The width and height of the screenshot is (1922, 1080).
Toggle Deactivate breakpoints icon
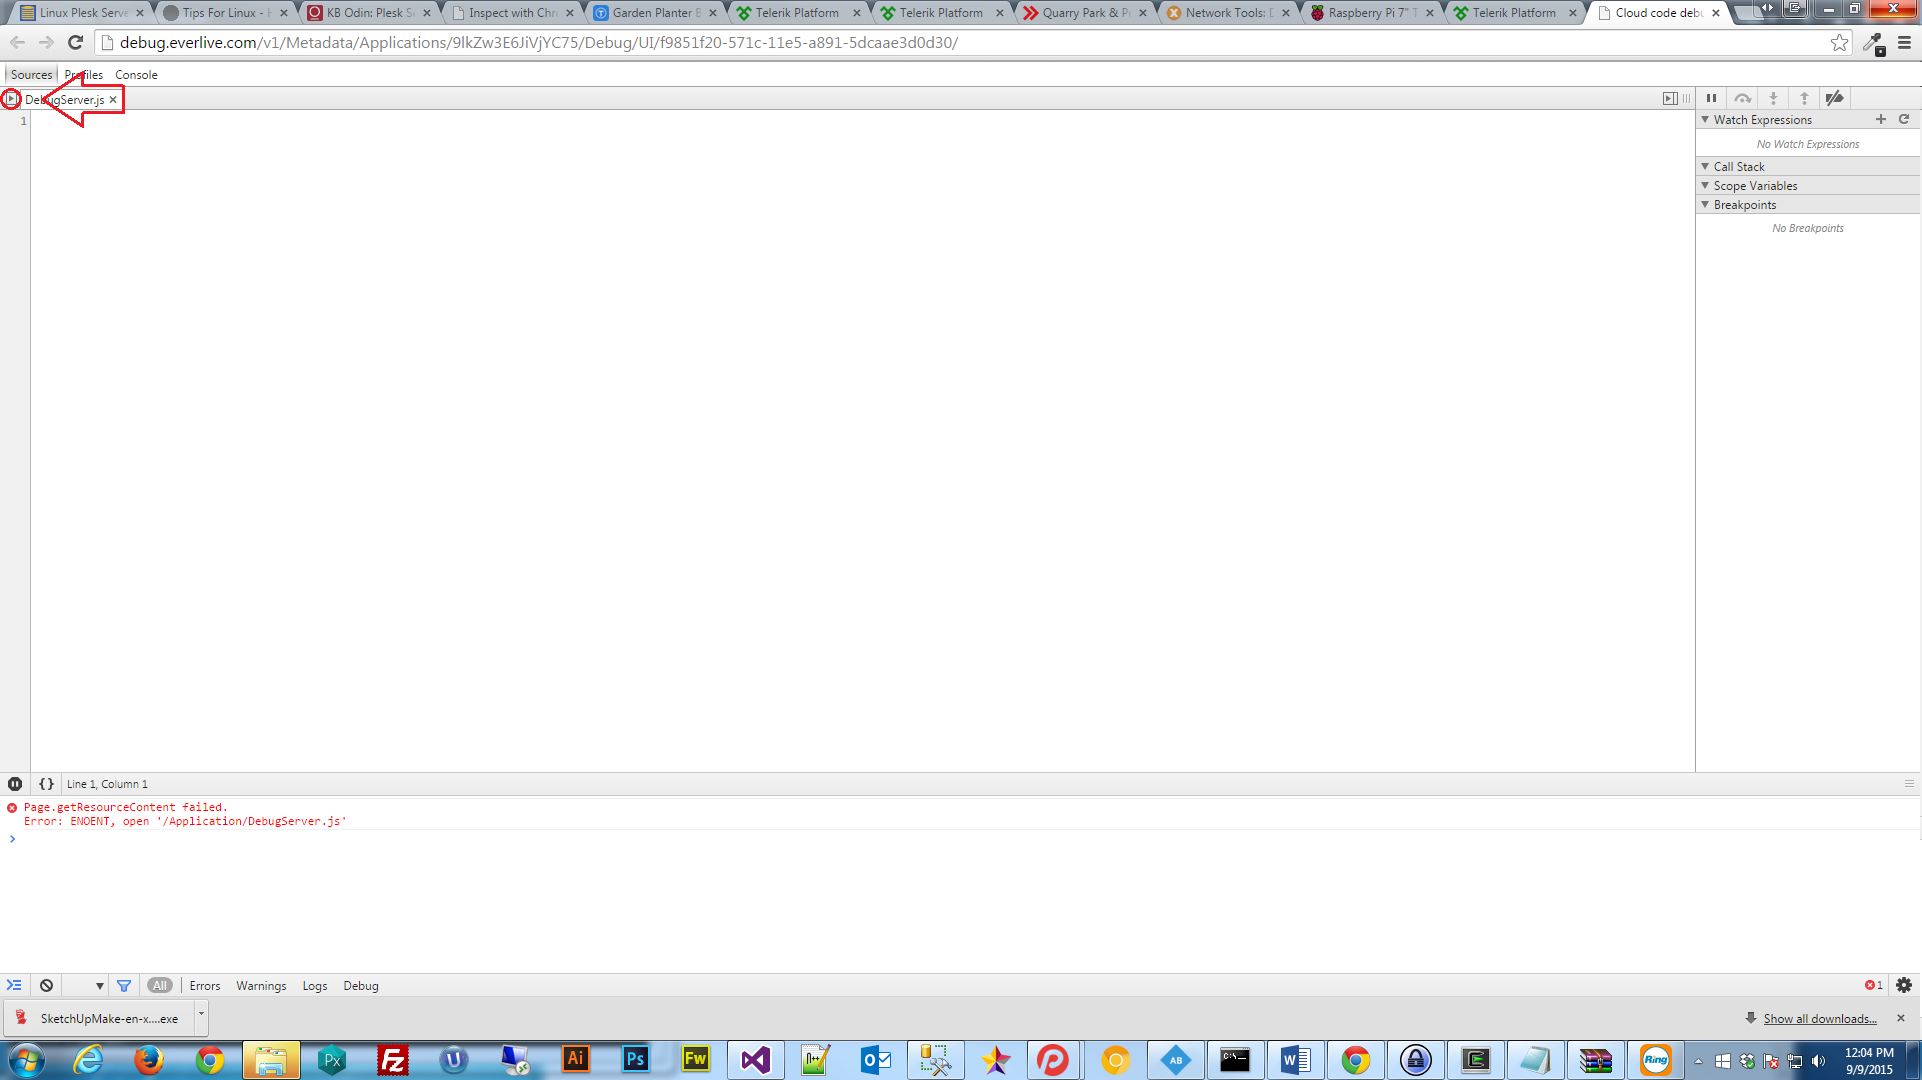point(1834,98)
